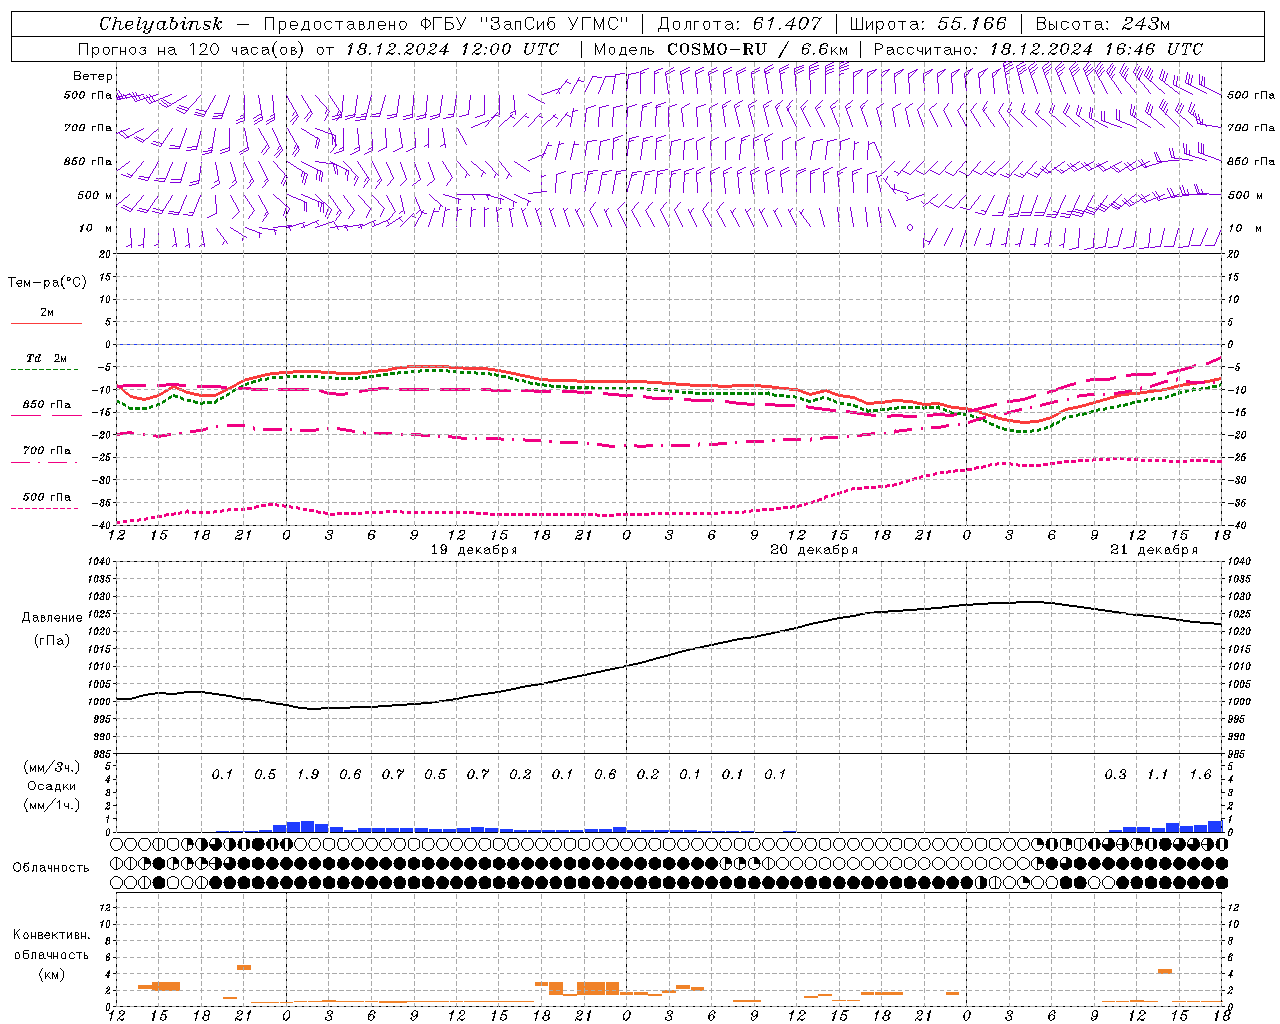Click the dotted line sample under the 500 гПа temperature legend
The image size is (1280, 1024).
coord(44,508)
